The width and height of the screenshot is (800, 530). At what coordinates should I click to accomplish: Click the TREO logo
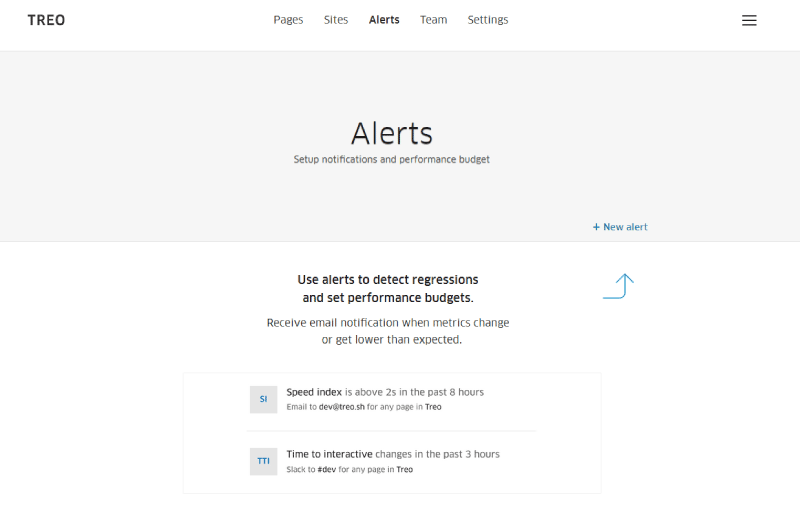click(46, 20)
